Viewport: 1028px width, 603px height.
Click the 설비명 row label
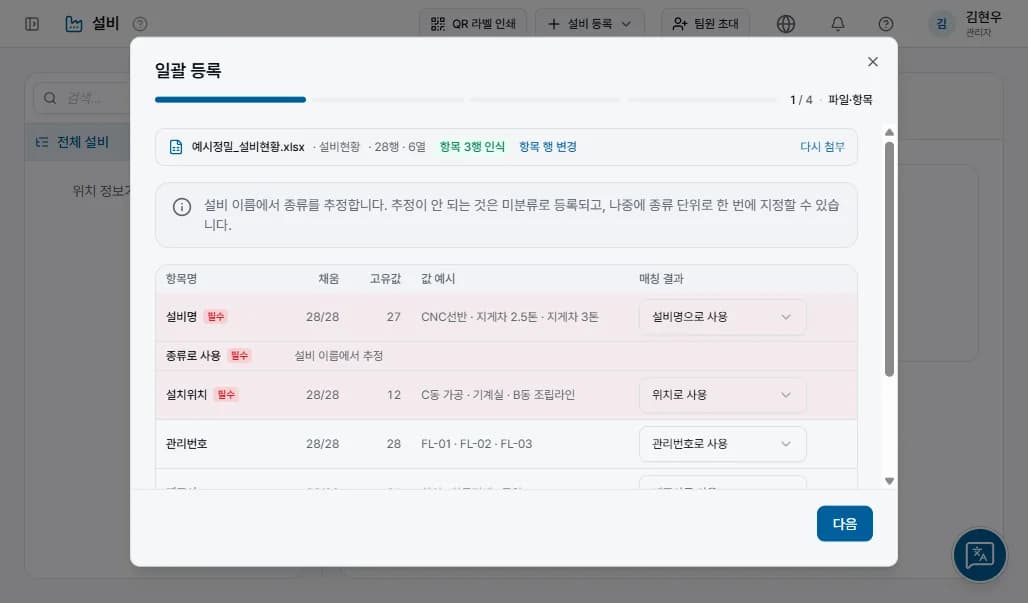(181, 317)
